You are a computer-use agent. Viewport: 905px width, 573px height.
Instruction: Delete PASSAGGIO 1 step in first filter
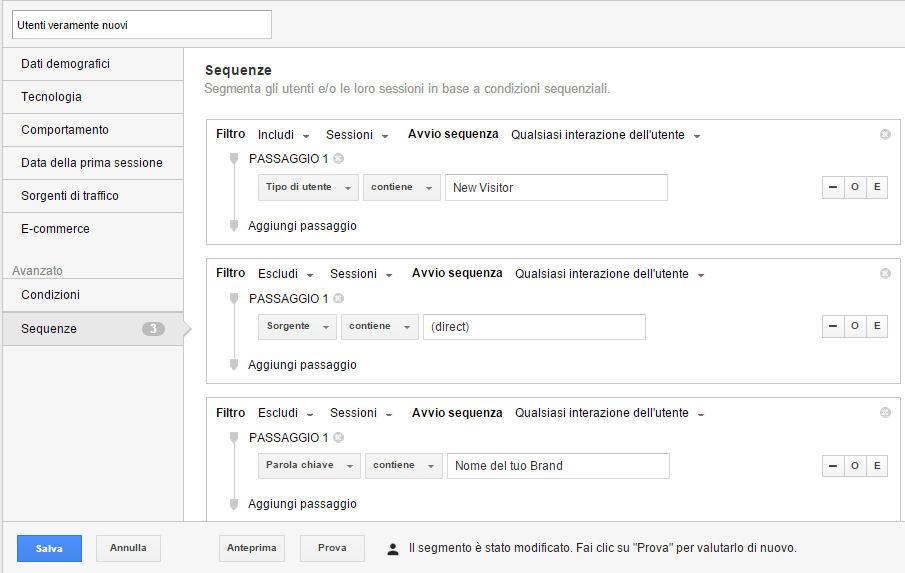(338, 159)
